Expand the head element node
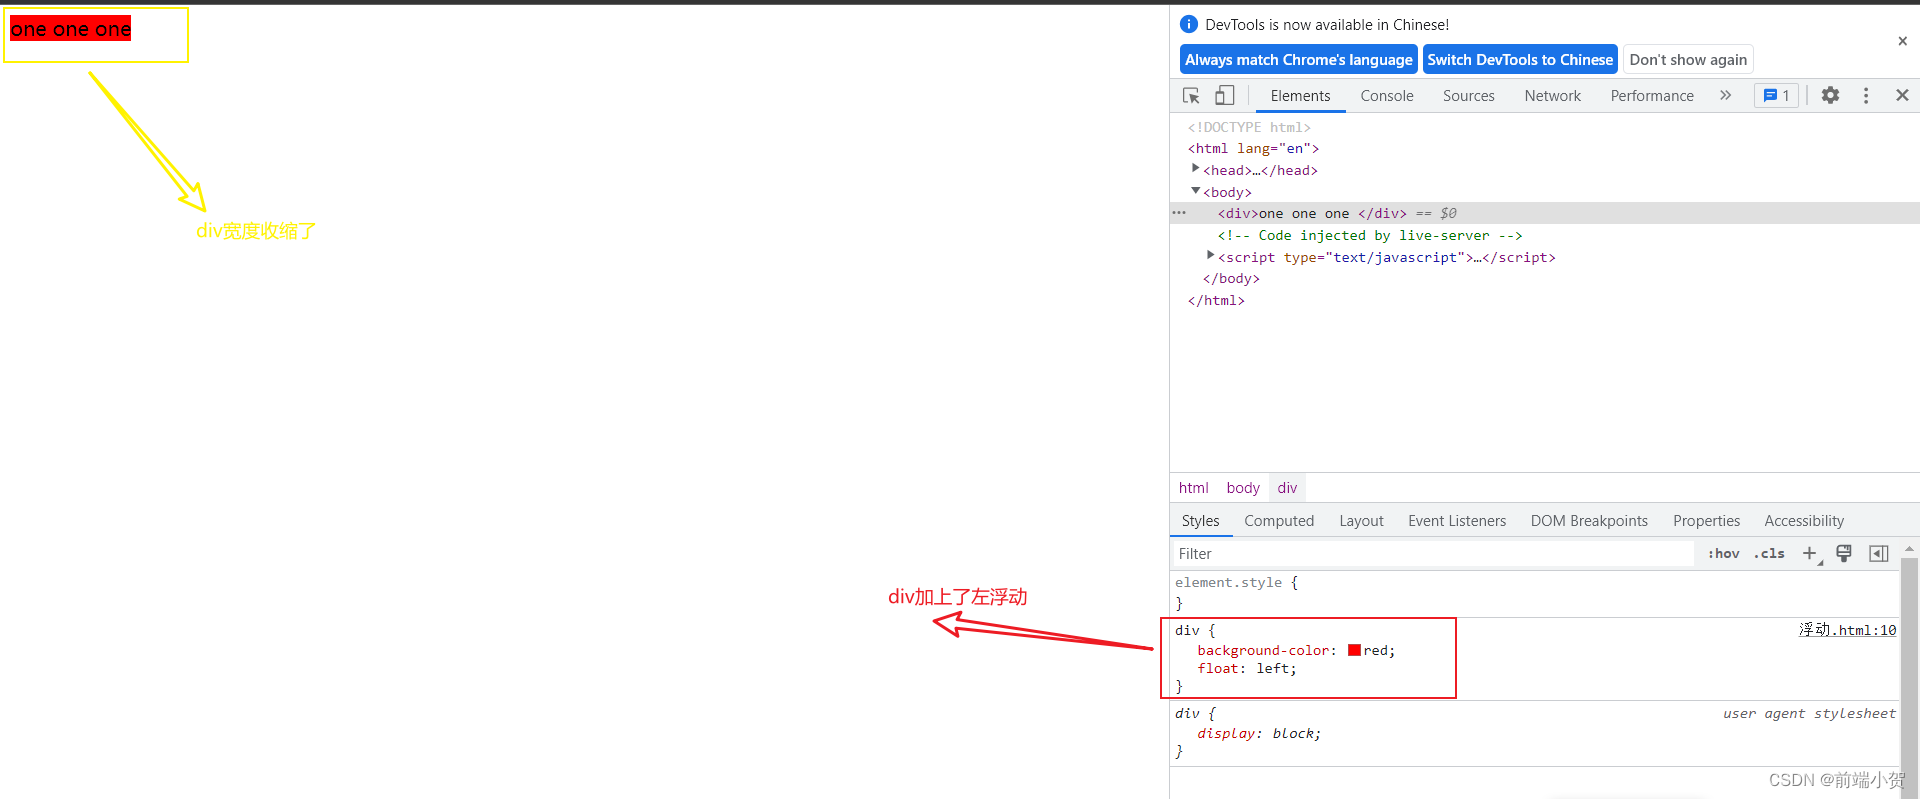This screenshot has width=1920, height=799. [1195, 169]
